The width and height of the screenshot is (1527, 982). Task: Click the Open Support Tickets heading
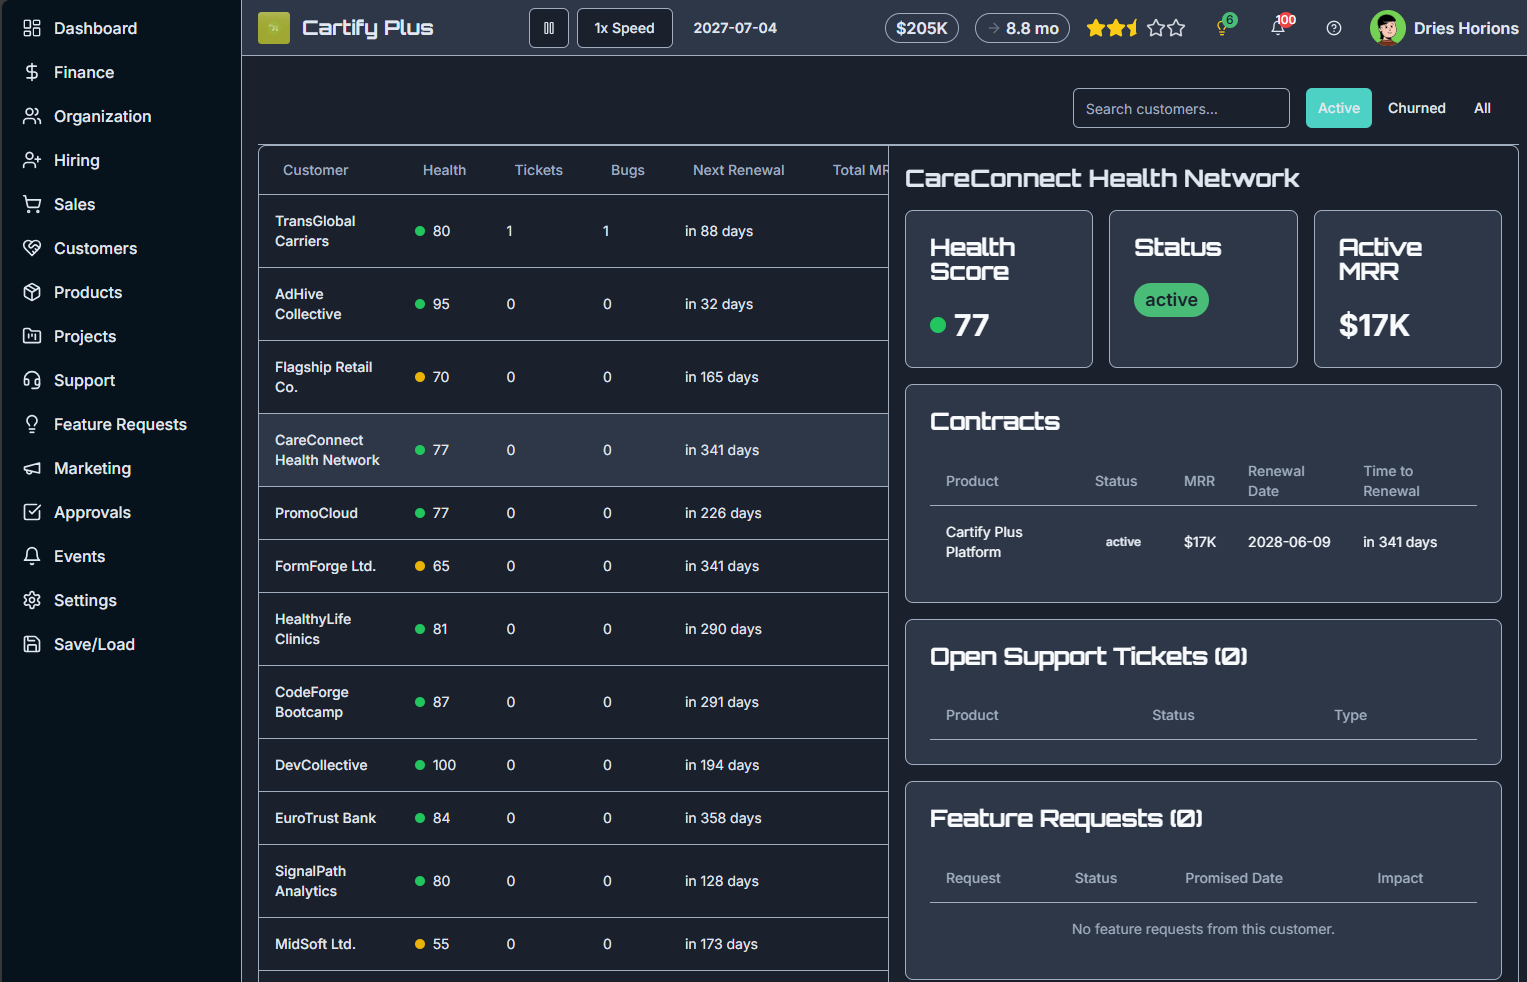[x=1088, y=656]
